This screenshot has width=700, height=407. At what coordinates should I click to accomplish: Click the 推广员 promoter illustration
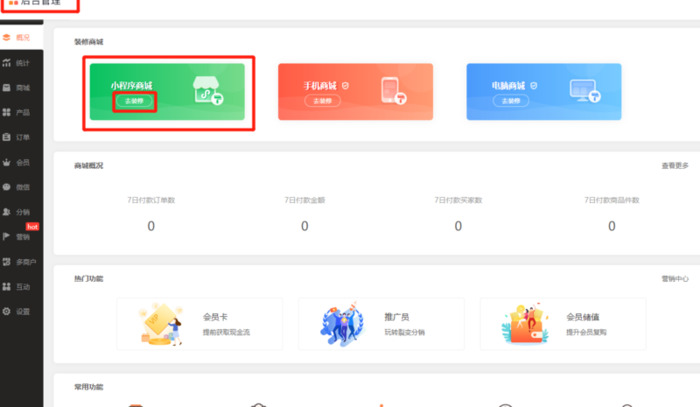pyautogui.click(x=342, y=323)
